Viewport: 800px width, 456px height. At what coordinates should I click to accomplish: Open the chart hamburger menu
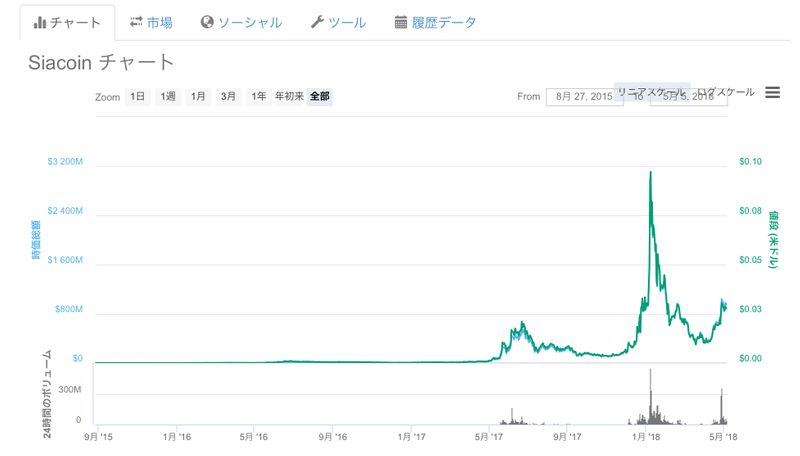pos(772,92)
